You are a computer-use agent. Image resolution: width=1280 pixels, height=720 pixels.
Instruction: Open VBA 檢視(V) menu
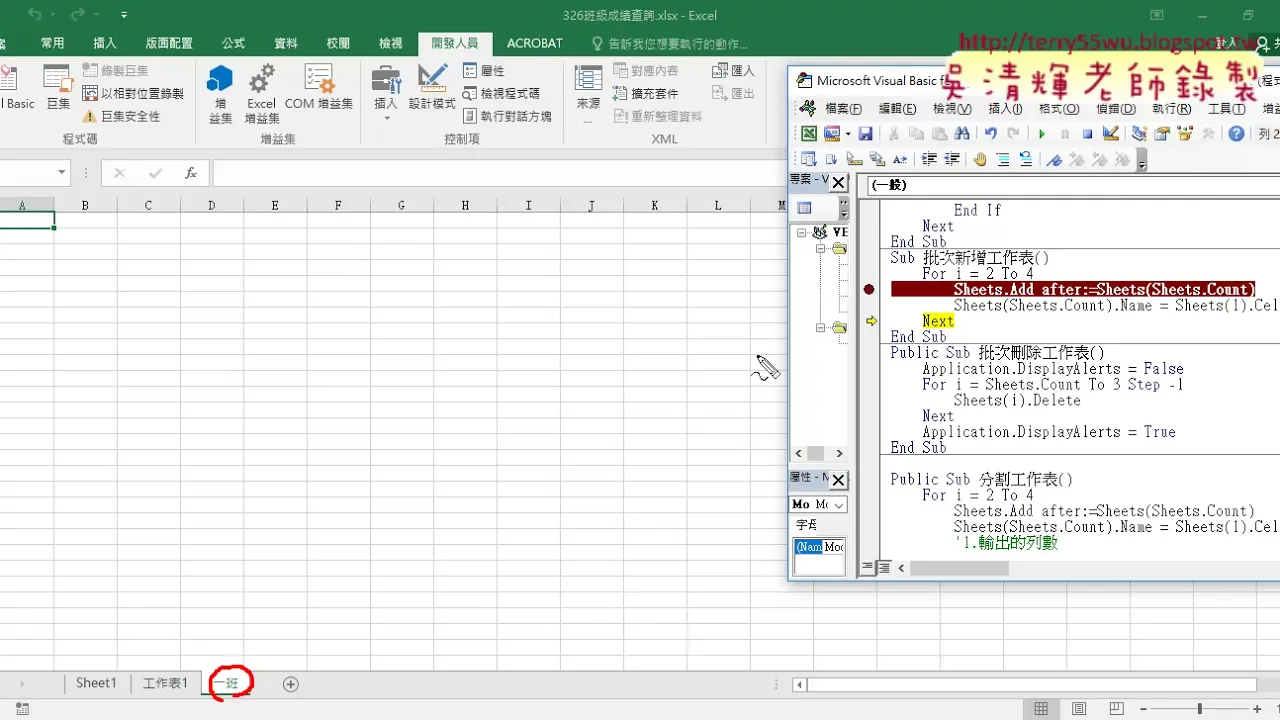951,109
